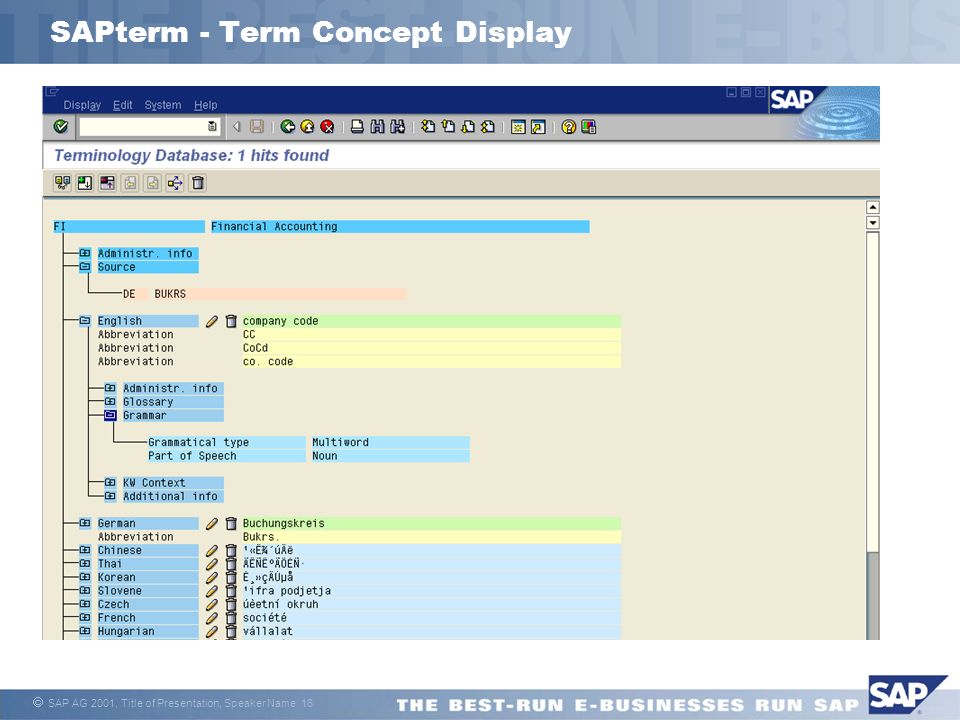Click the second application toolbar icon with arrow

tap(85, 183)
